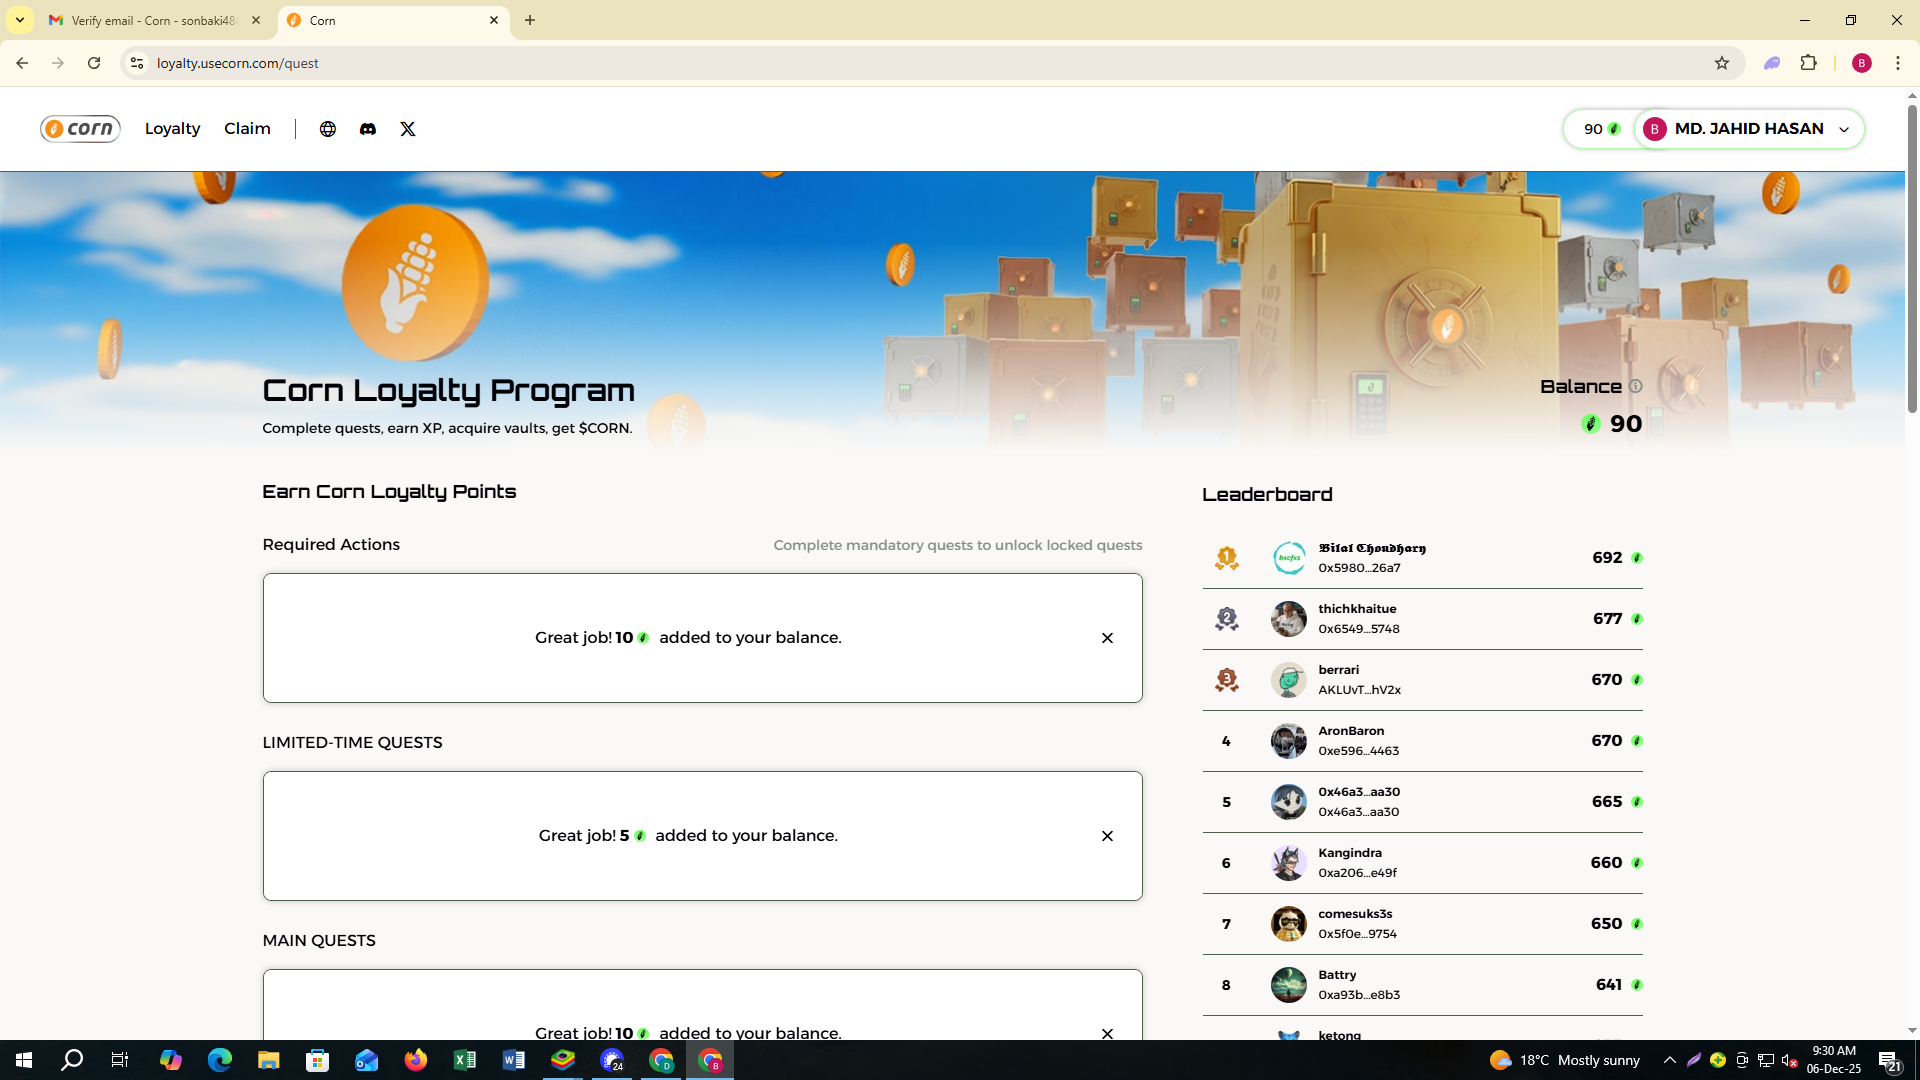Click the Balance info icon
The image size is (1920, 1080).
tap(1635, 387)
